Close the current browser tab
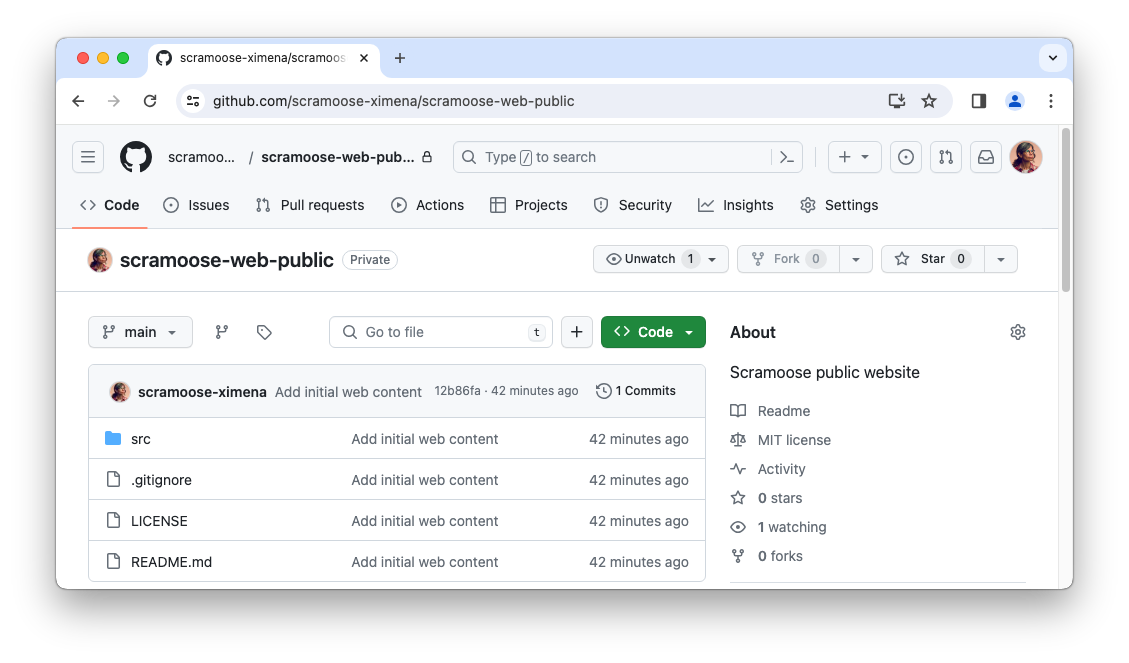 (364, 58)
